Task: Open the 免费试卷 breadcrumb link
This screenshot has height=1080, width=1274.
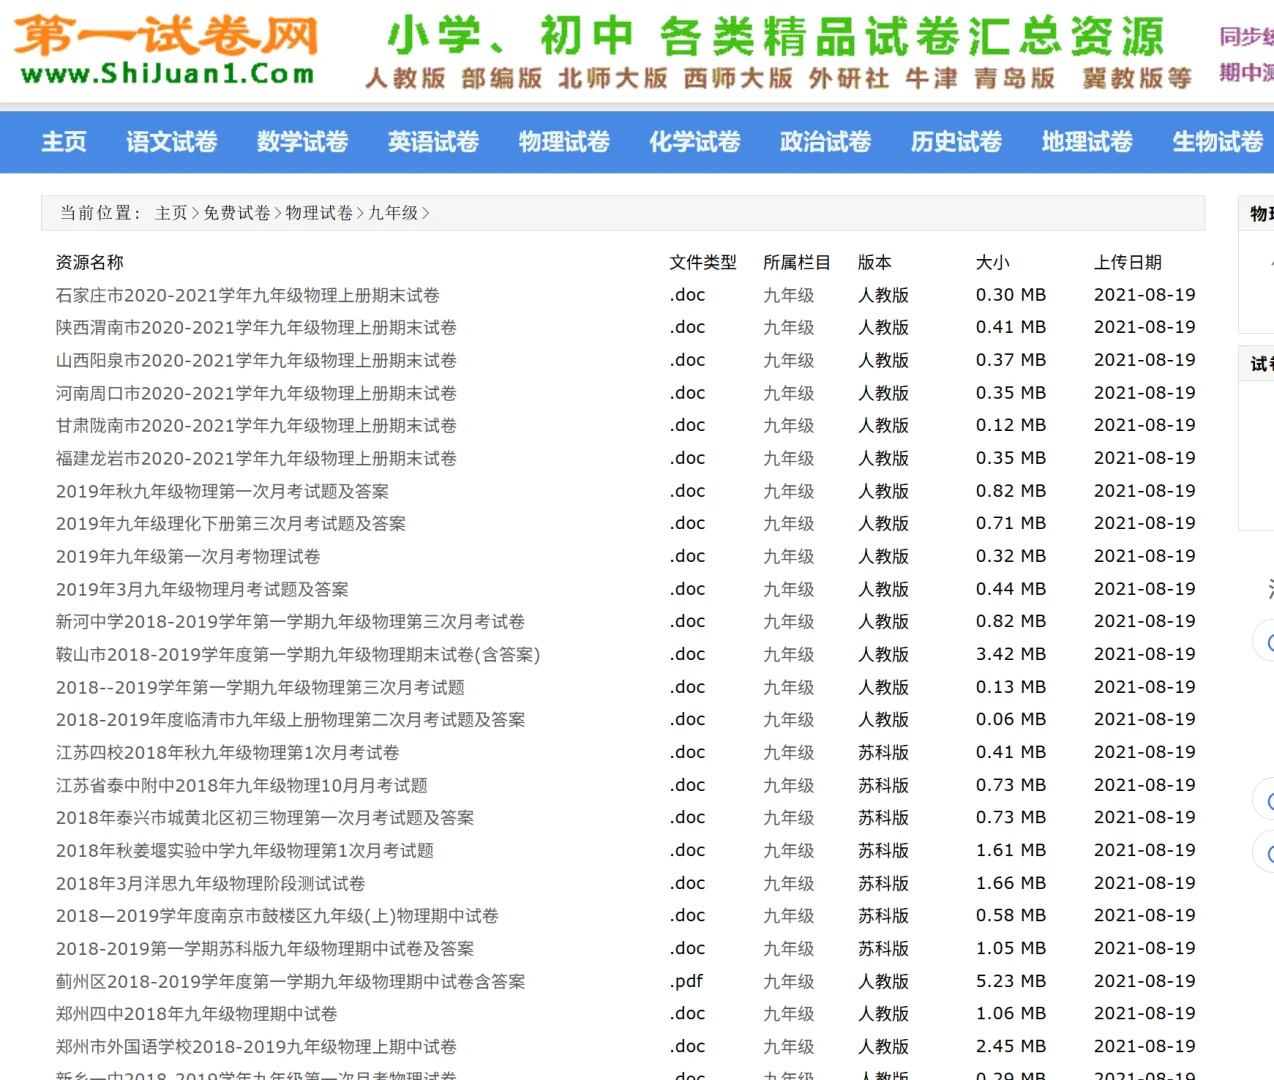Action: tap(236, 213)
